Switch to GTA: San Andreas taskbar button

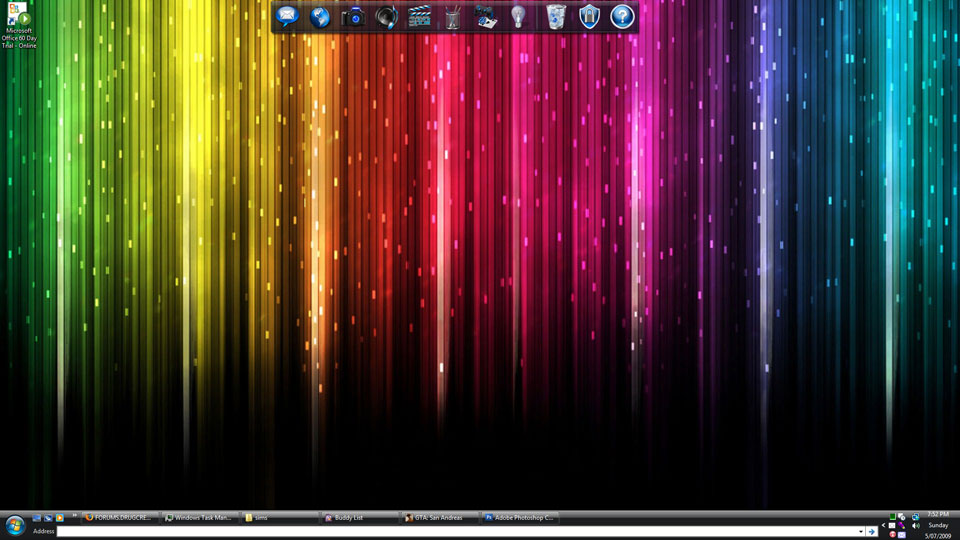pyautogui.click(x=438, y=518)
